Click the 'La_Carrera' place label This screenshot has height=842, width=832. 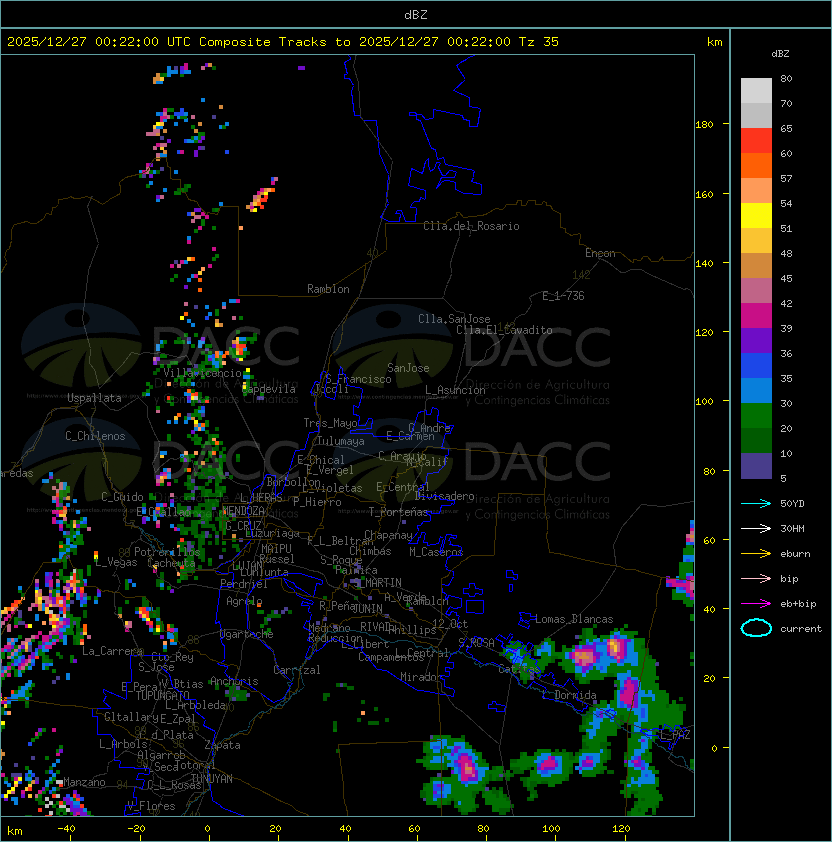point(112,651)
